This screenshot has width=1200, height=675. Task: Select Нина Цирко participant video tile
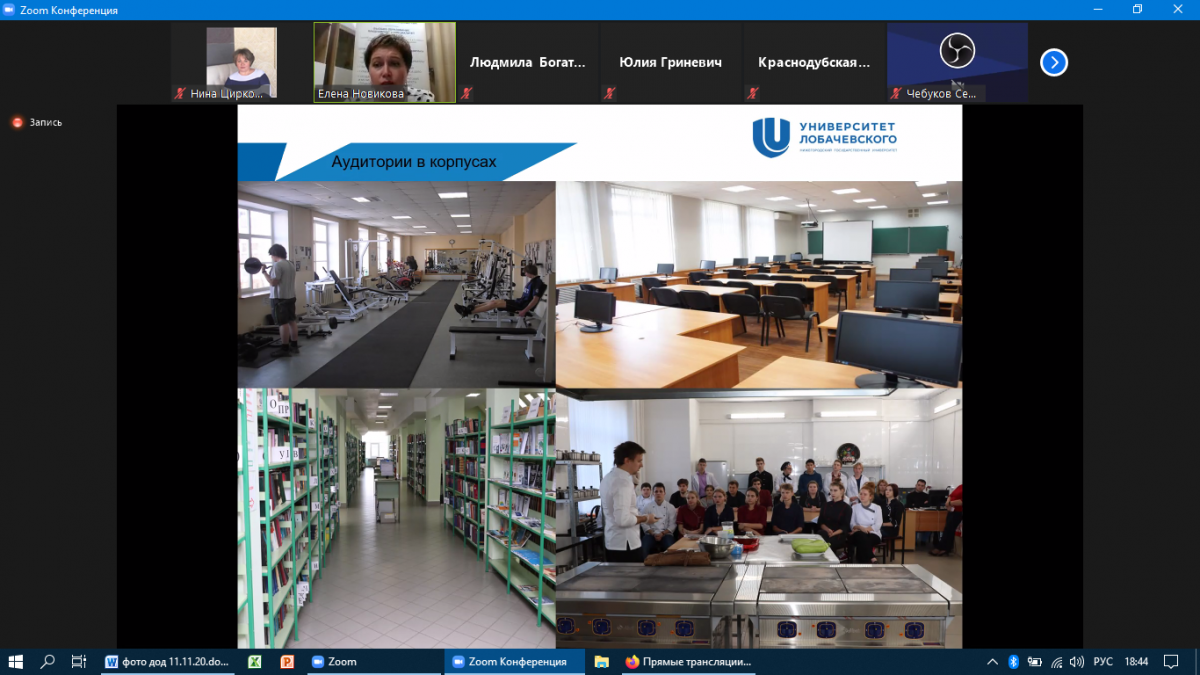tap(241, 62)
